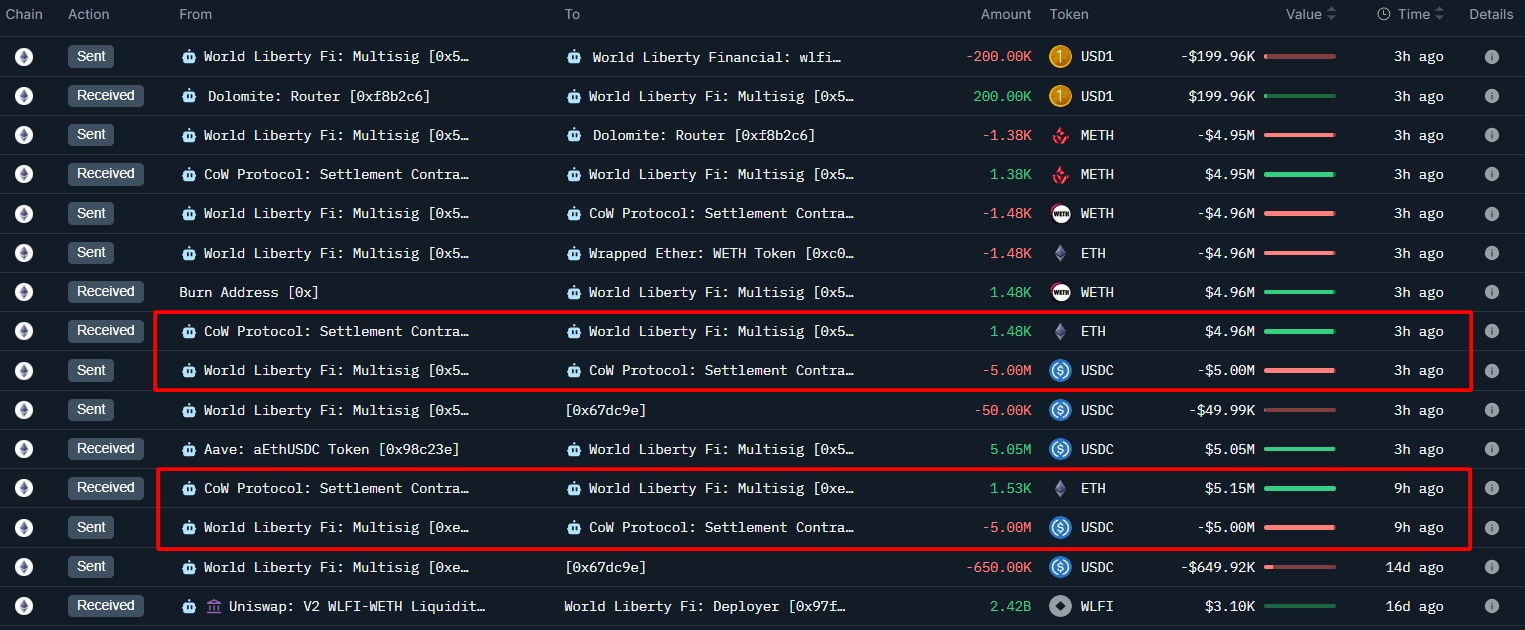Click Ethereum chain icon in 16d ago row
Image resolution: width=1525 pixels, height=630 pixels.
coord(24,606)
